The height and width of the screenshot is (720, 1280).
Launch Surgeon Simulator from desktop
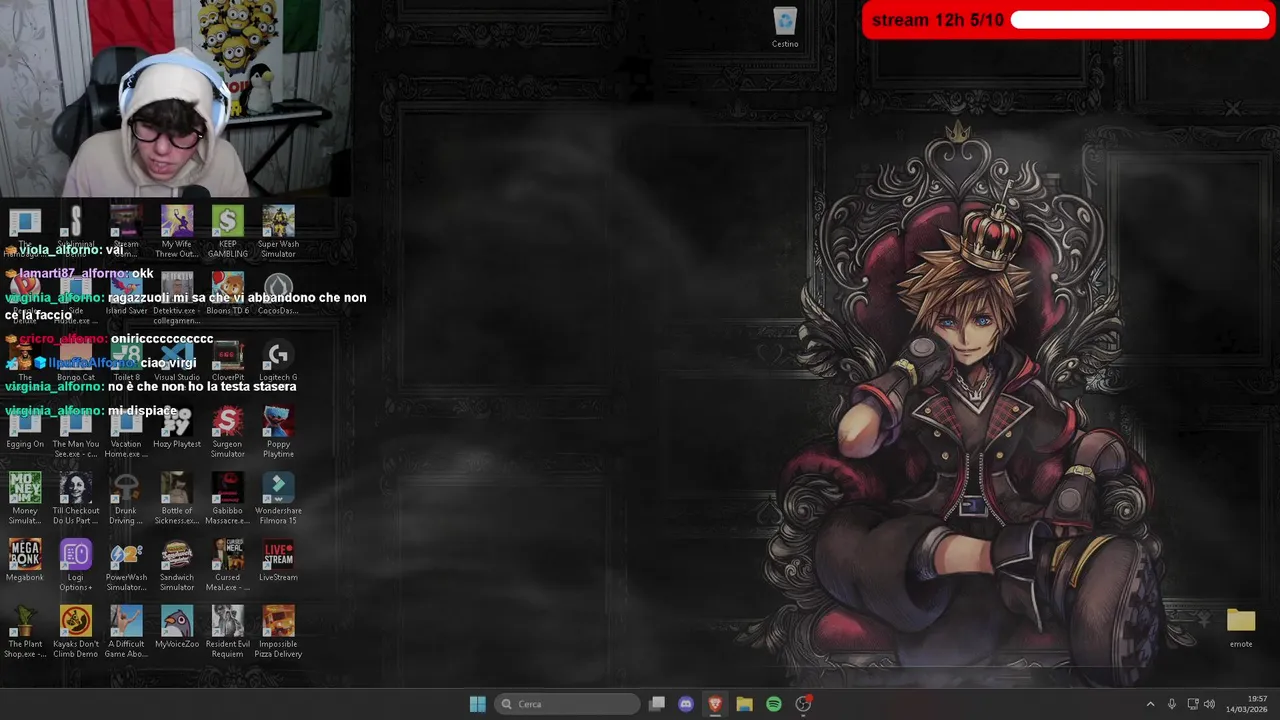click(227, 432)
